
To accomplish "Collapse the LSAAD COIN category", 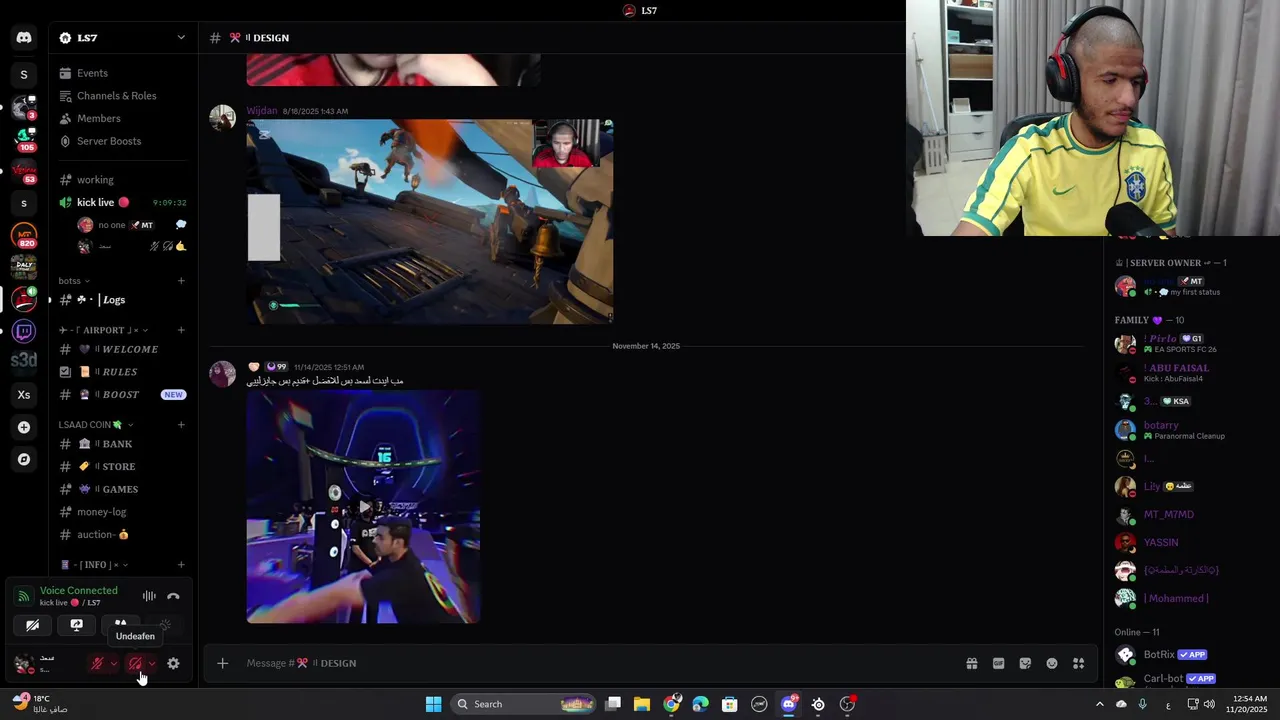I will pos(96,425).
